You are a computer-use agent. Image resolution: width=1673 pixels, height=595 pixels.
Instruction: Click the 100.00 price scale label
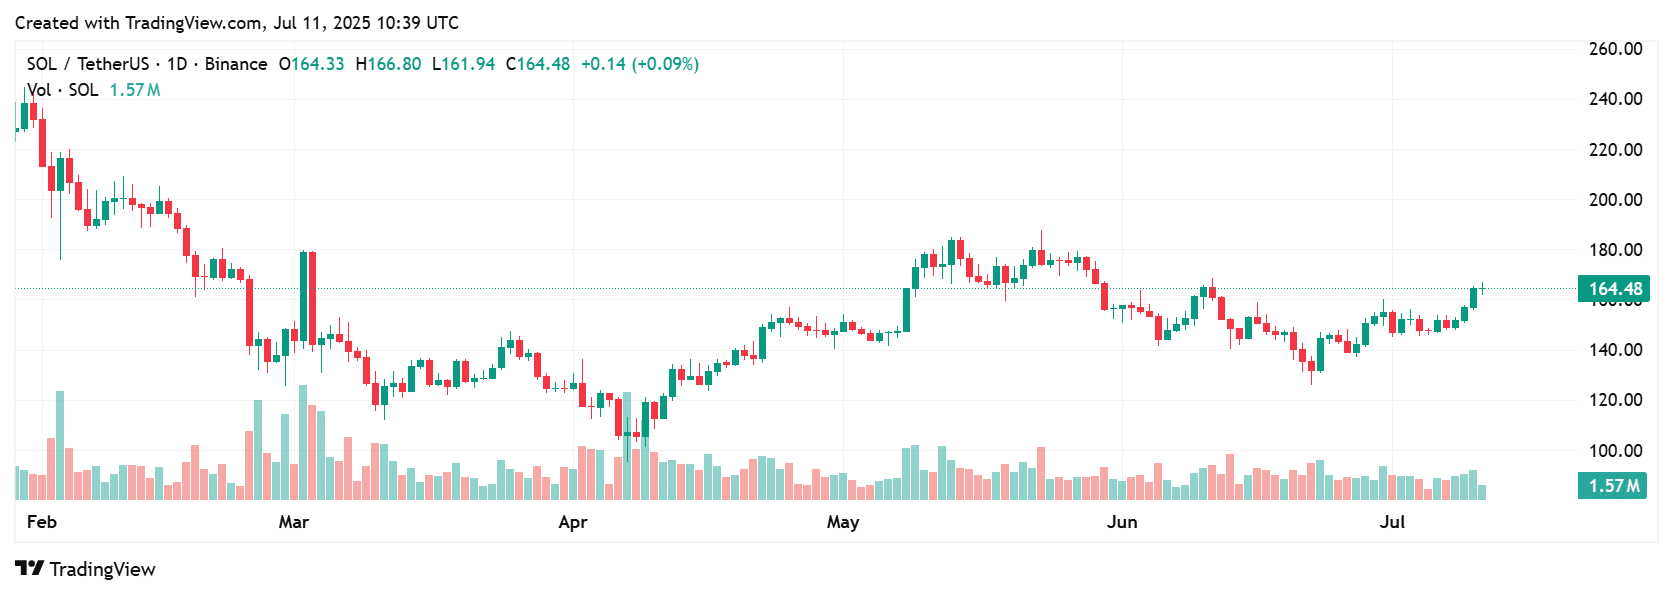click(x=1615, y=451)
